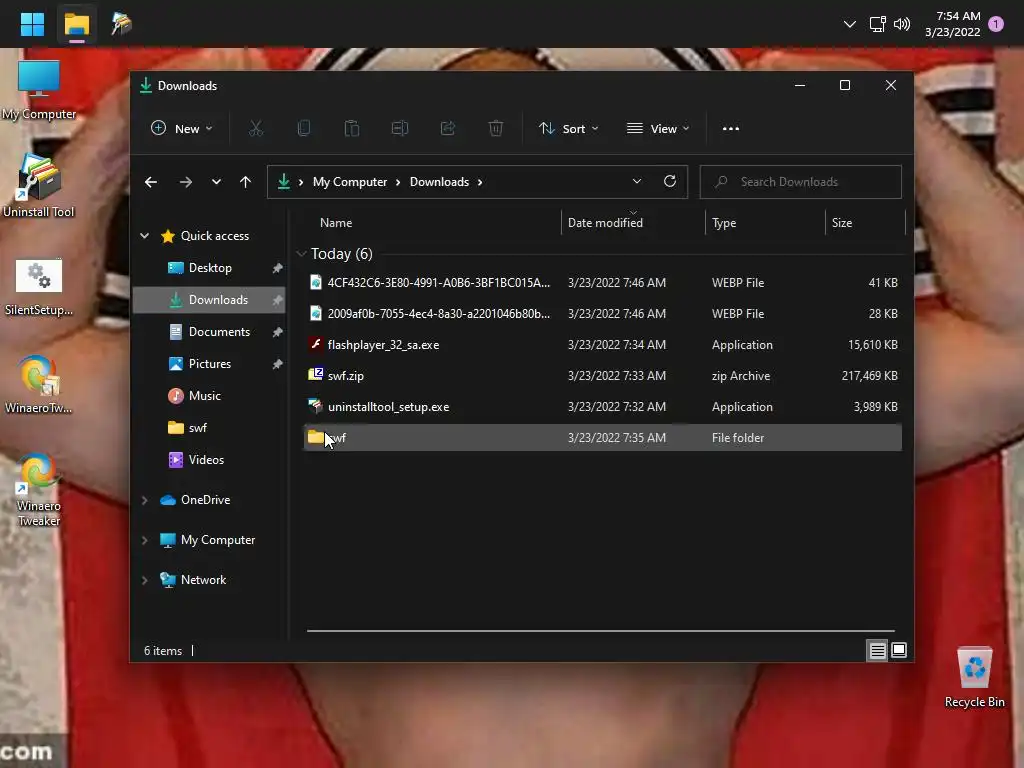Select uninstalltool_setup.exe file
This screenshot has width=1024, height=768.
(x=603, y=407)
